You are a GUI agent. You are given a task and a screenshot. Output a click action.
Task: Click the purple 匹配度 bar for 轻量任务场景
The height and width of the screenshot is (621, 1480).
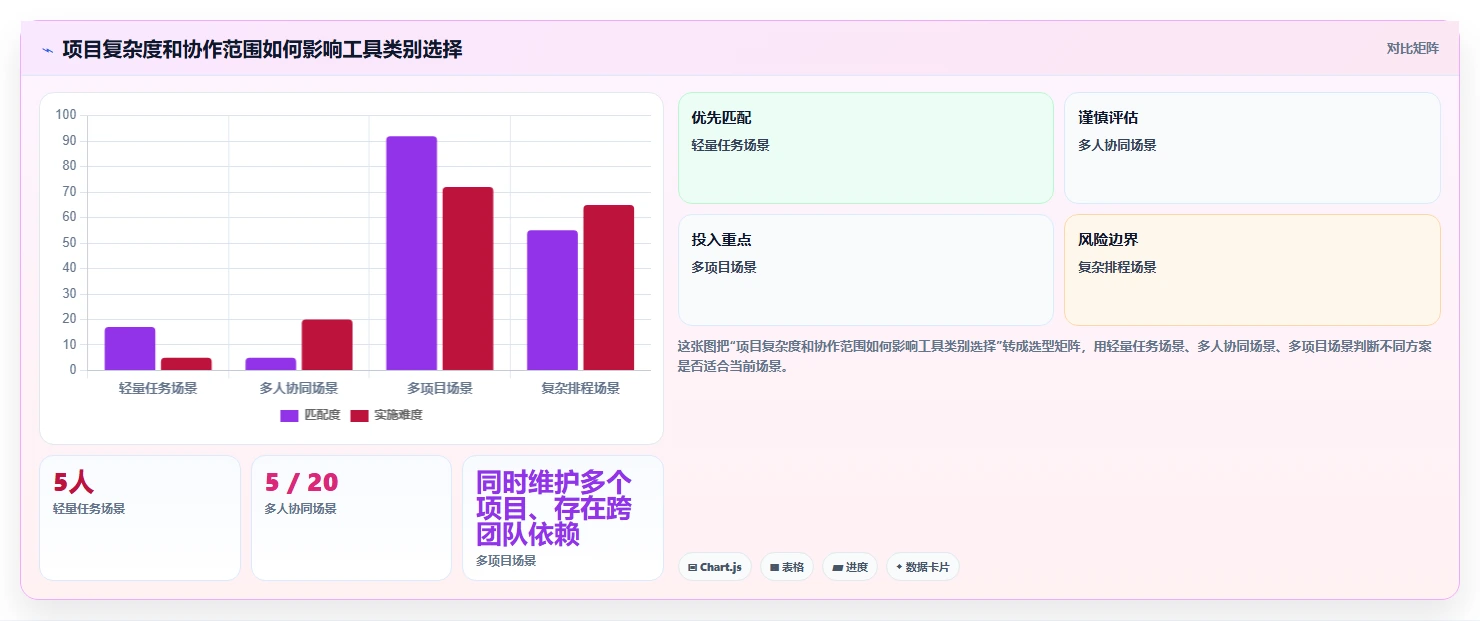(130, 348)
